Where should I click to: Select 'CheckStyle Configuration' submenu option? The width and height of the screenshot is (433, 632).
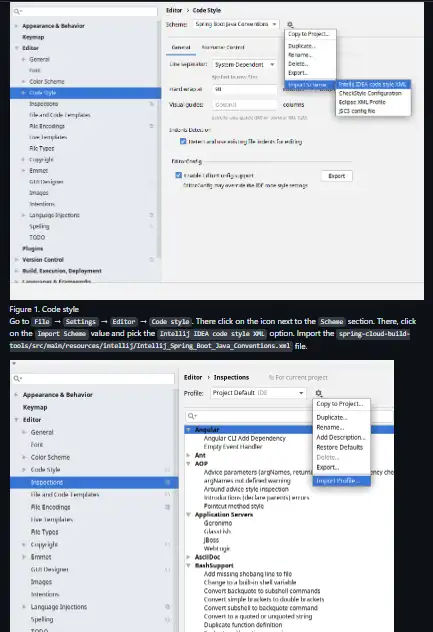click(x=373, y=93)
